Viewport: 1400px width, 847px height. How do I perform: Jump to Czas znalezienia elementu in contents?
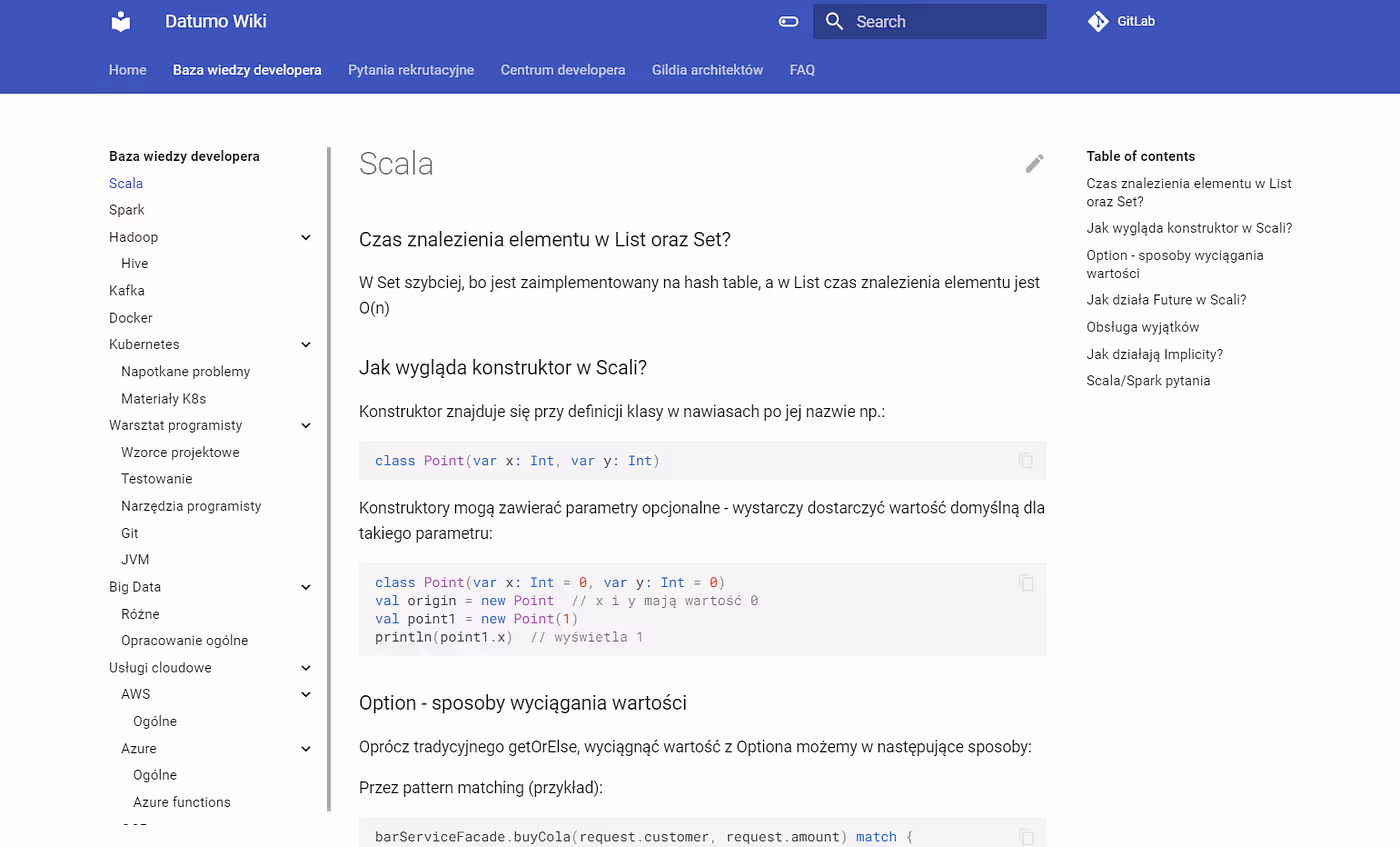coord(1189,192)
